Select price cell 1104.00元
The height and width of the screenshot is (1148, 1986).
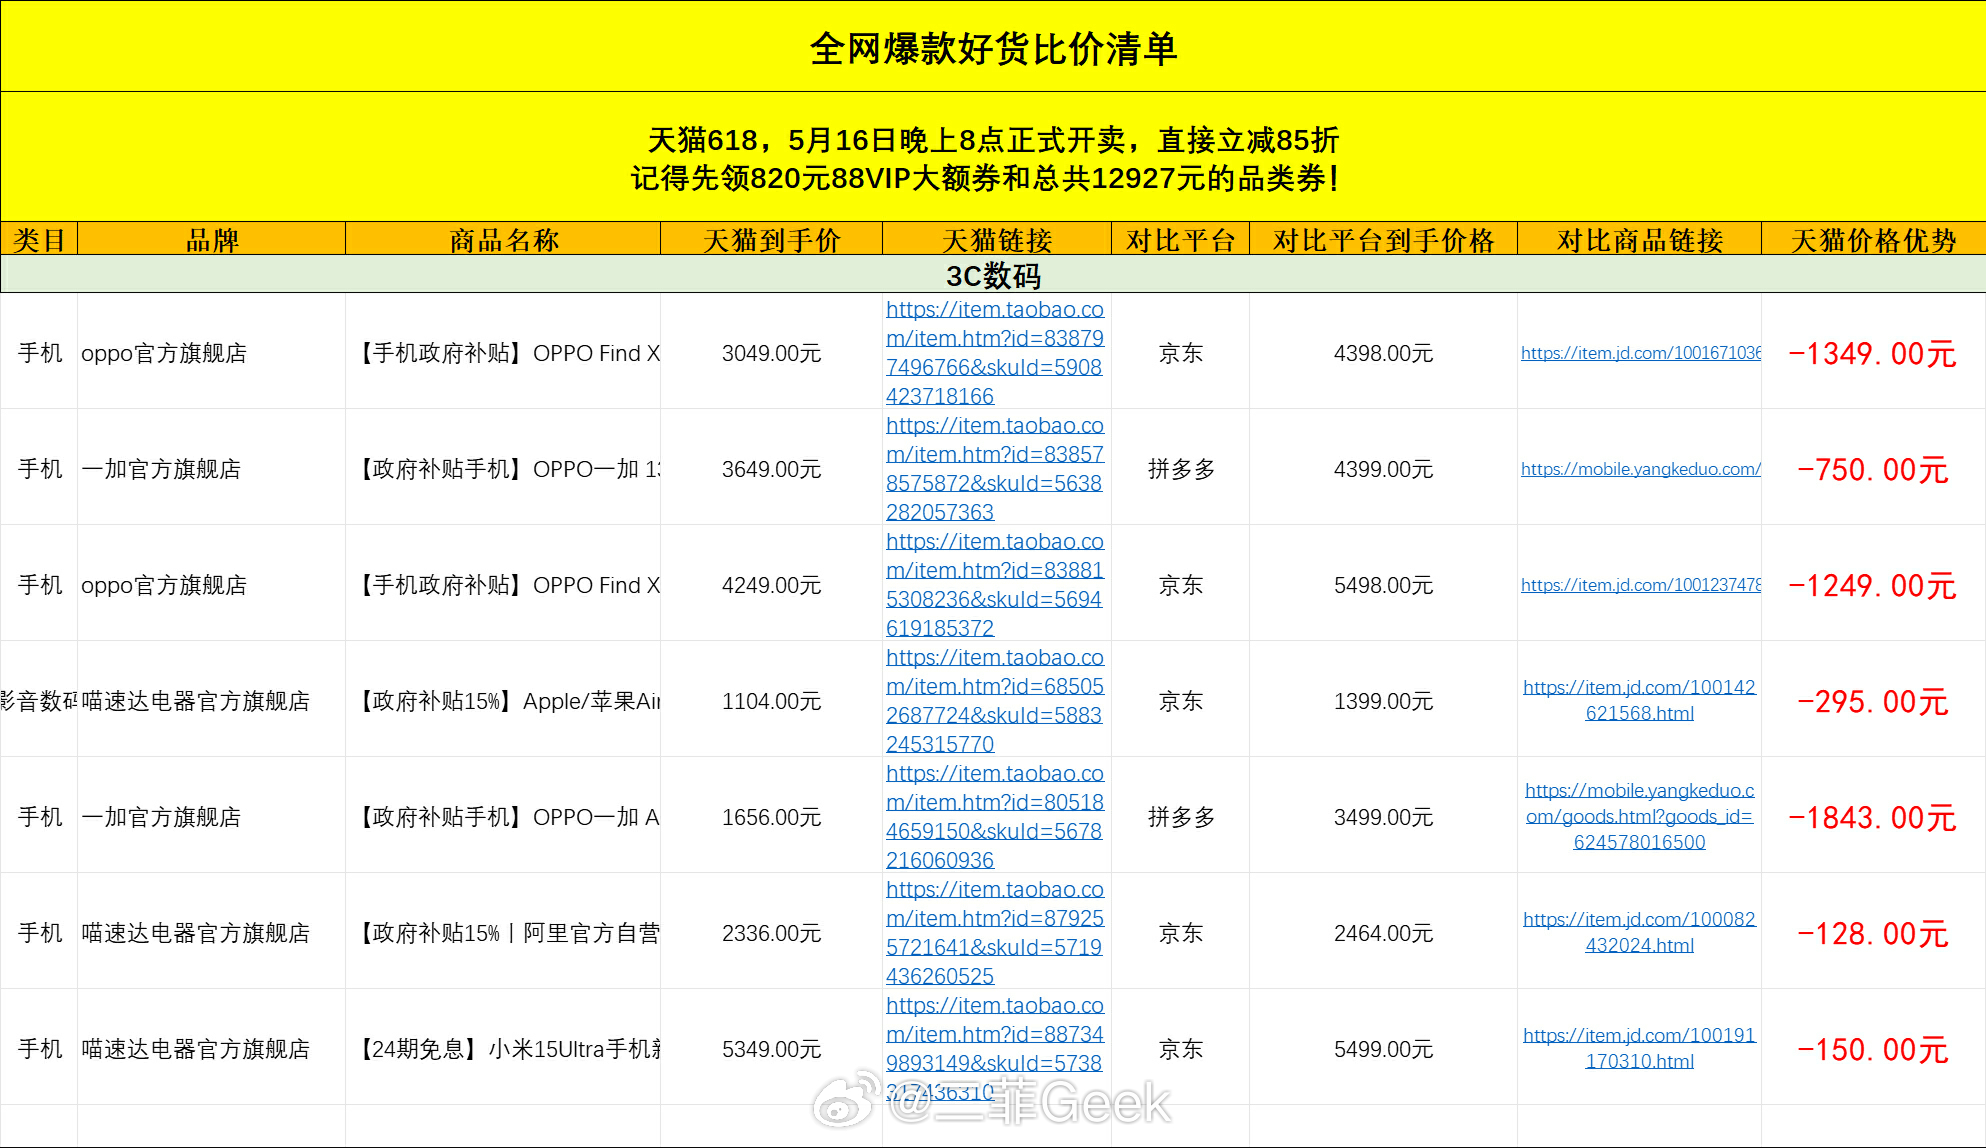tap(771, 701)
